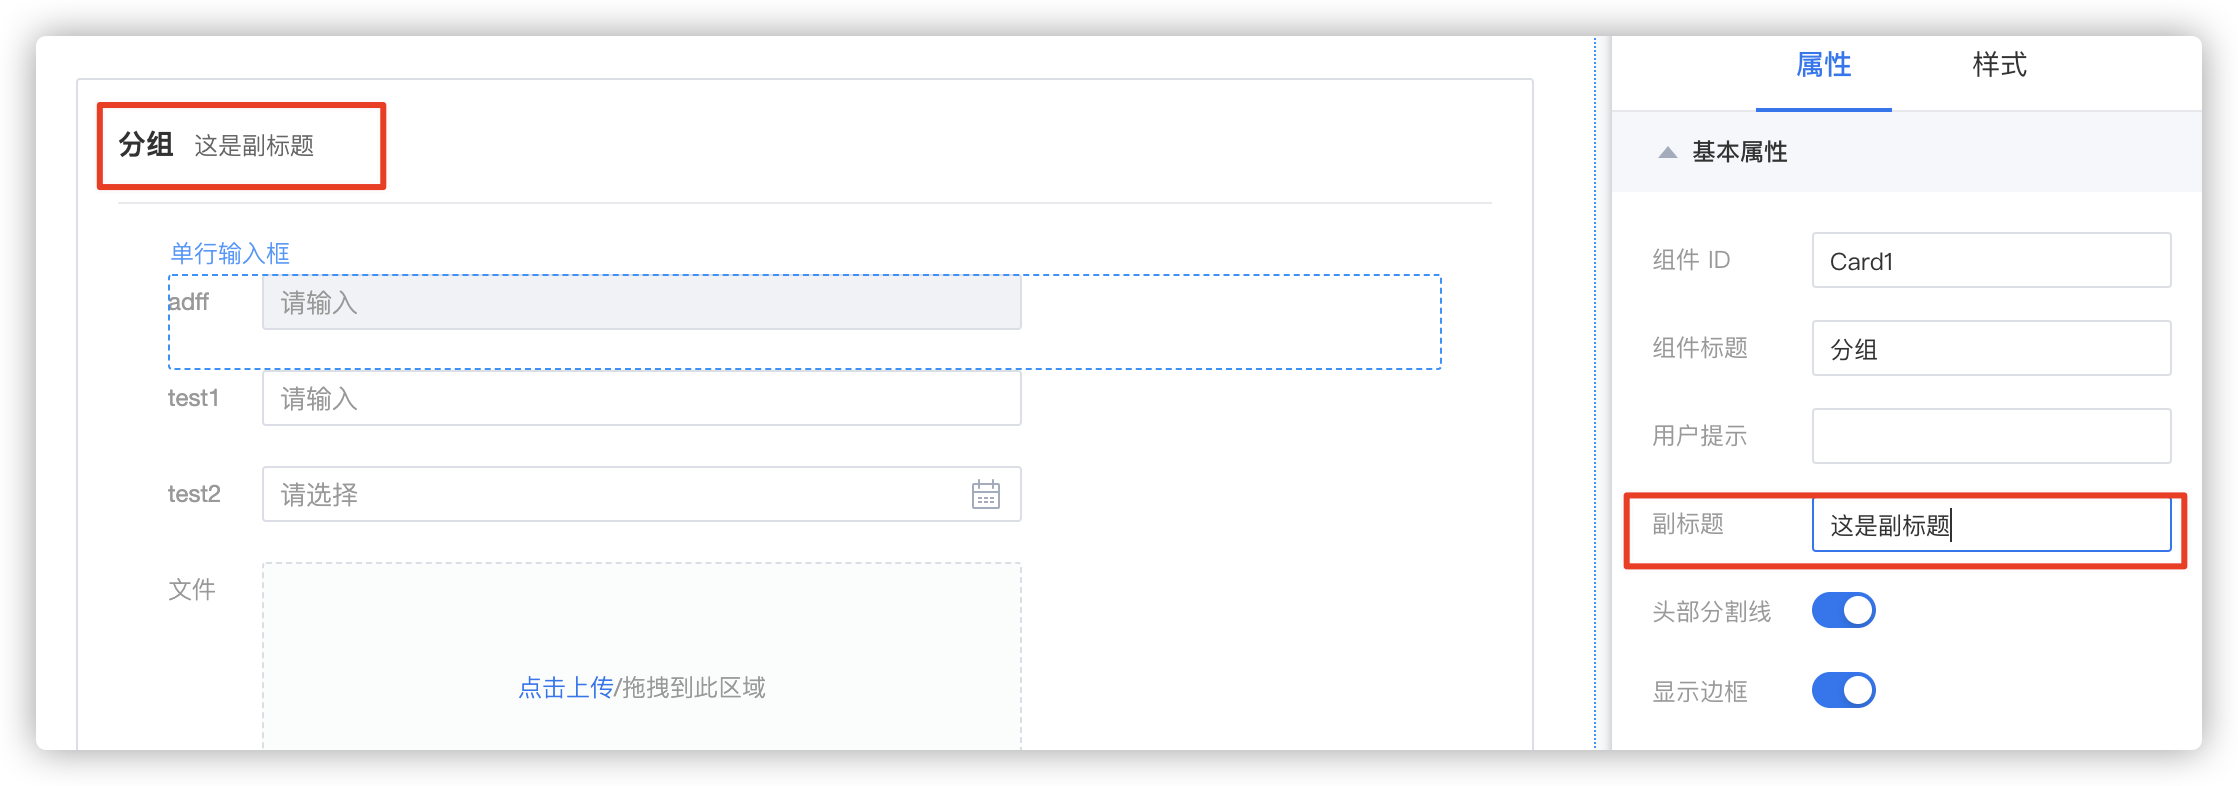Switch to the 样式 tab
Screen dimensions: 2238x786
coord(1999,65)
